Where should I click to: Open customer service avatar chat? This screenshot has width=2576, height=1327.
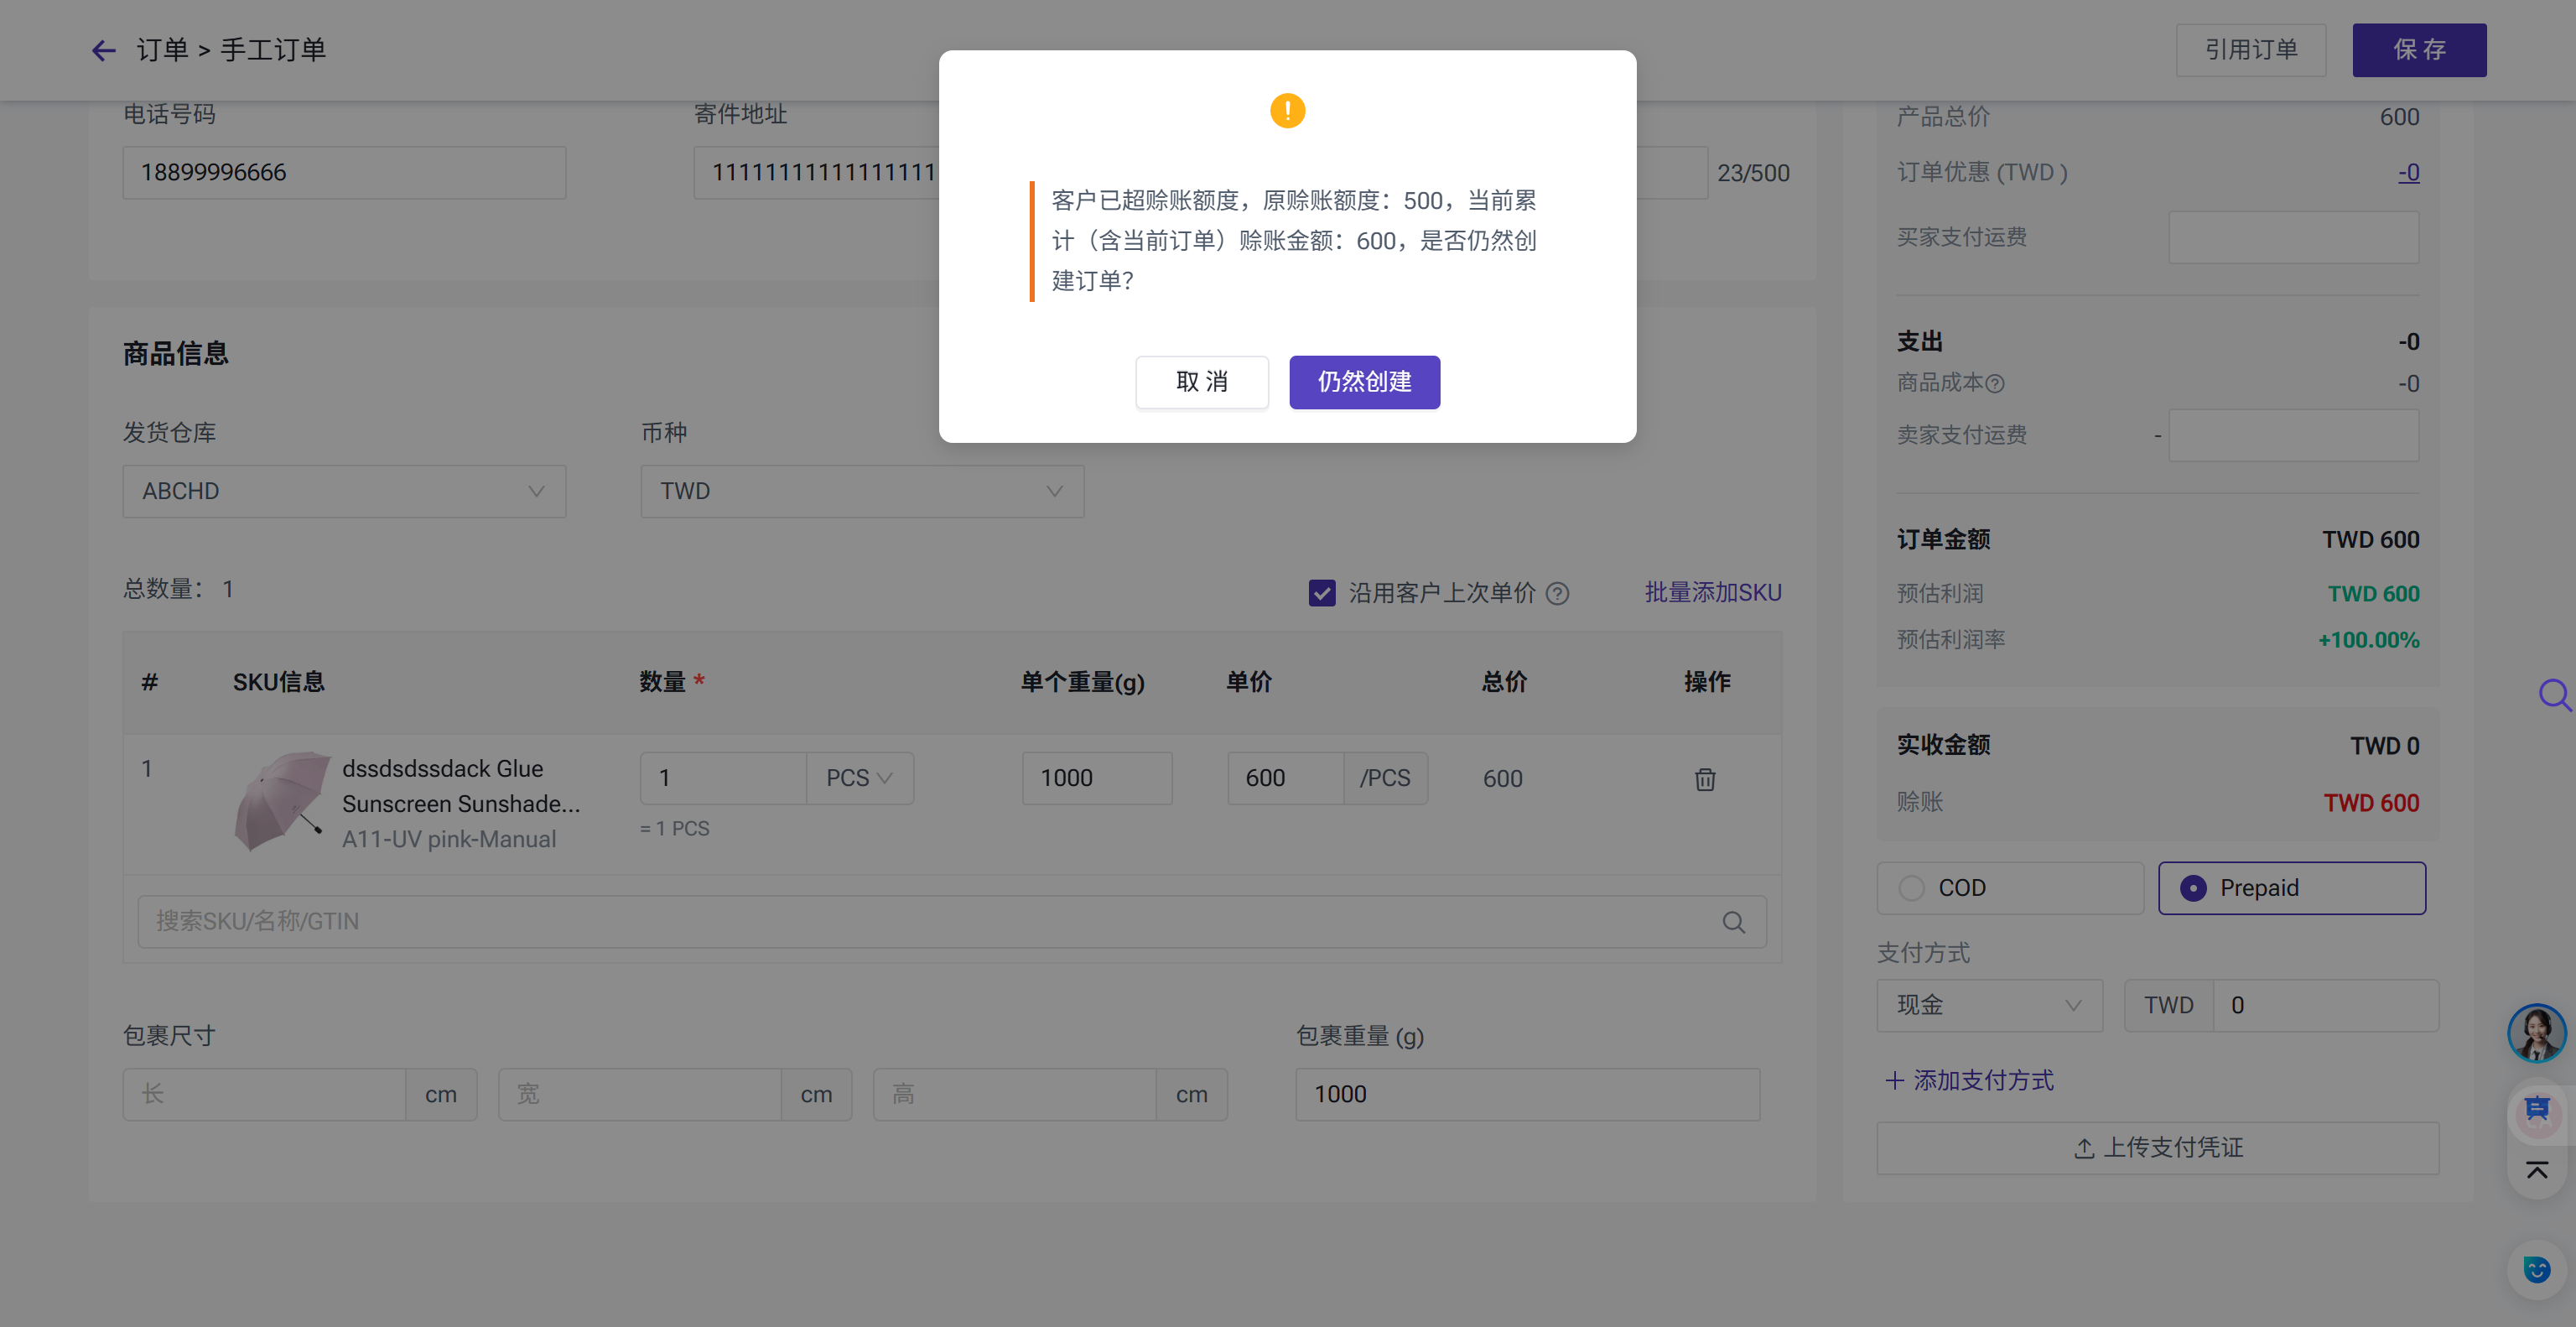pyautogui.click(x=2536, y=1033)
